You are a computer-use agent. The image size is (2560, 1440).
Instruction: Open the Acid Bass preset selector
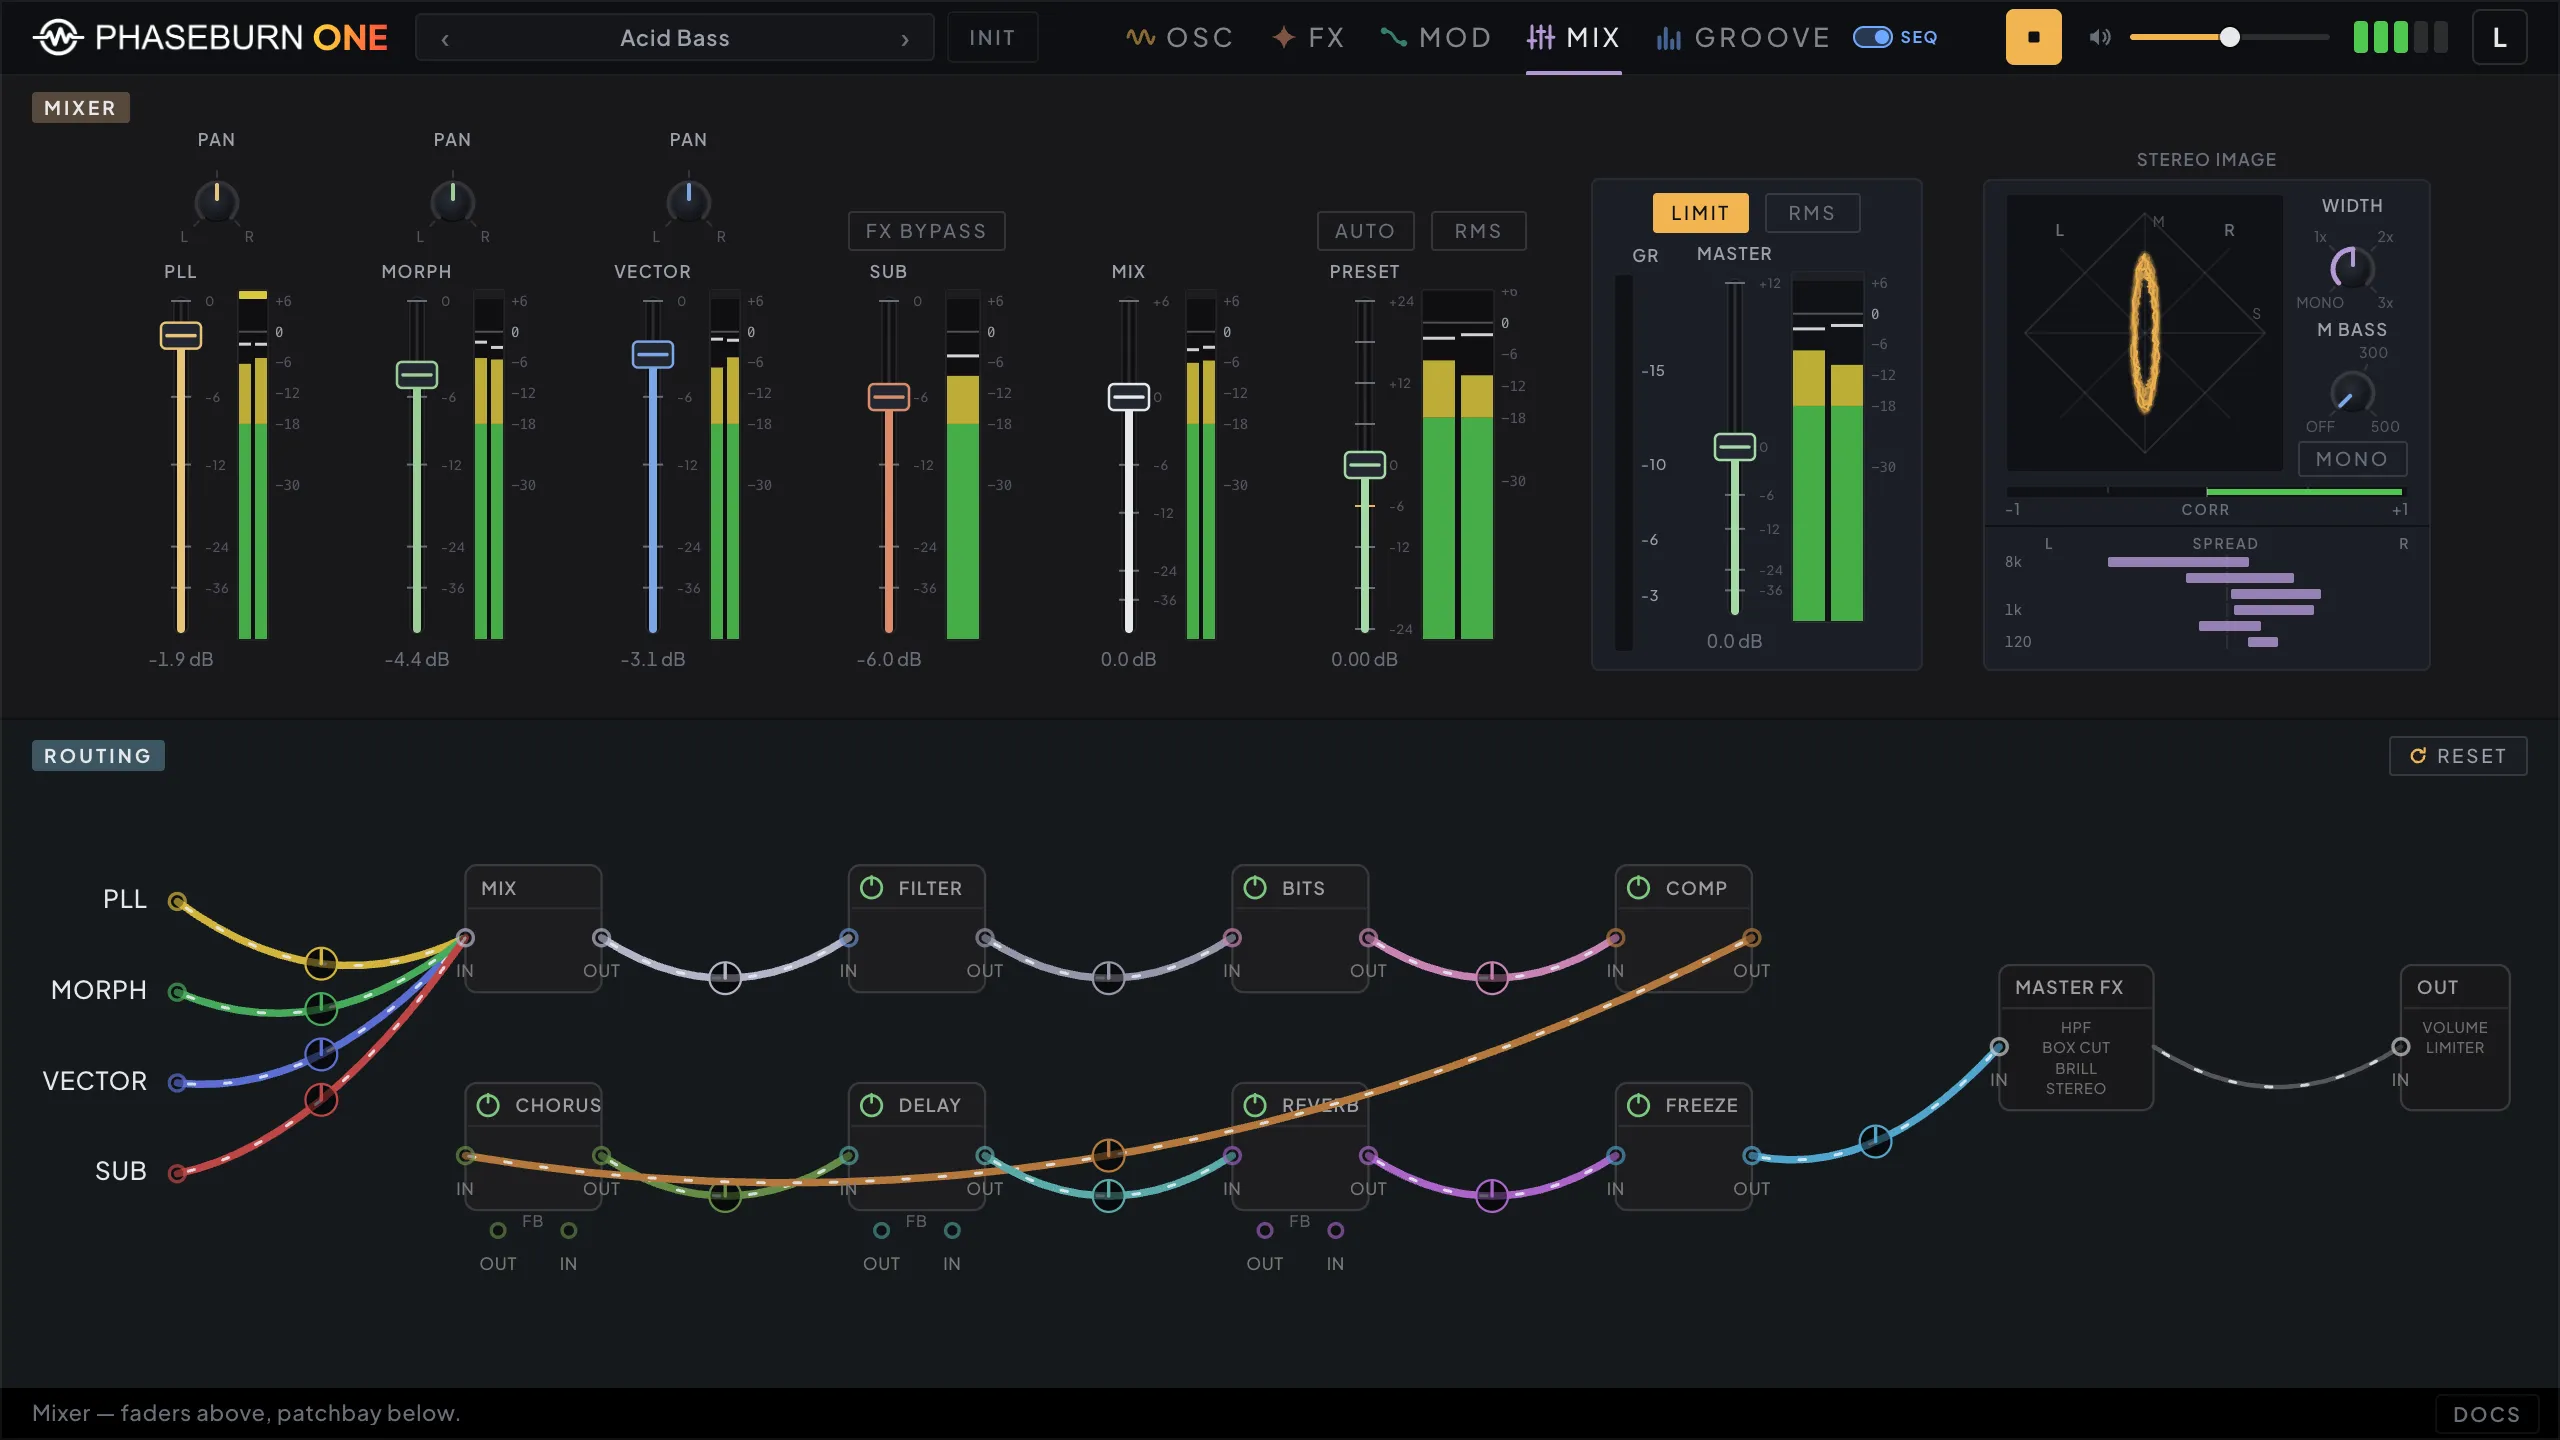click(675, 38)
